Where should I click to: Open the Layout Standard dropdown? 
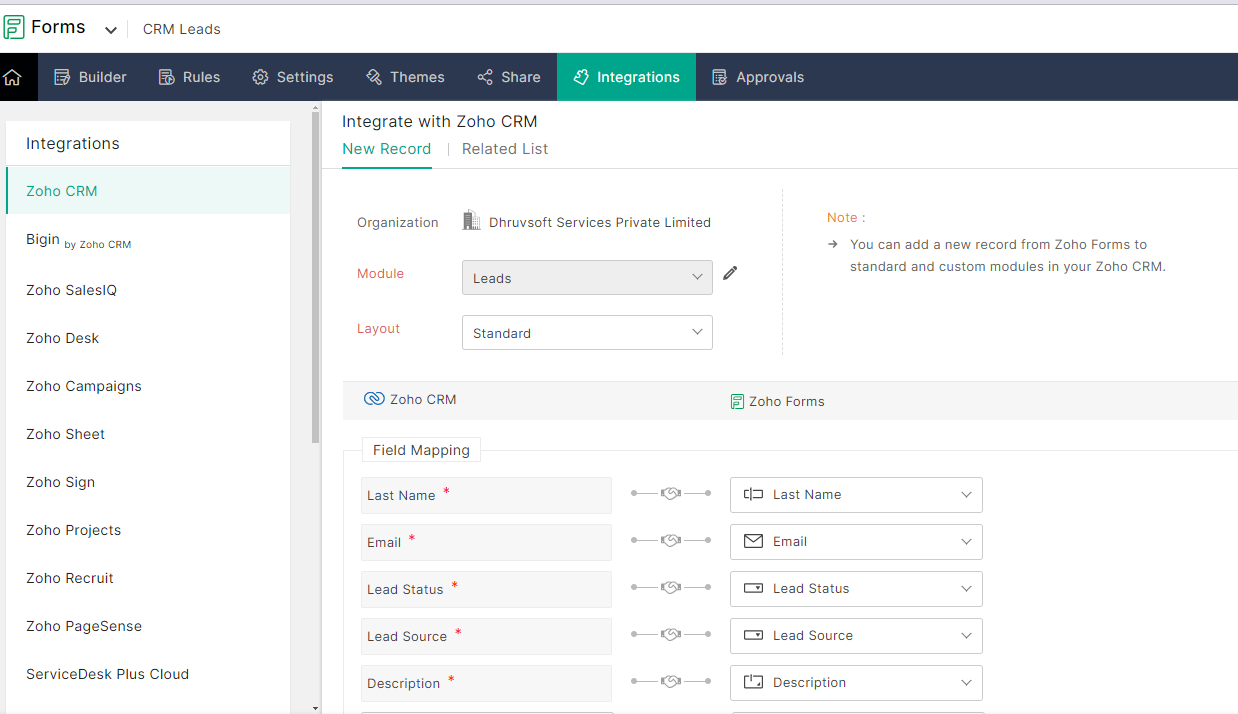(587, 333)
